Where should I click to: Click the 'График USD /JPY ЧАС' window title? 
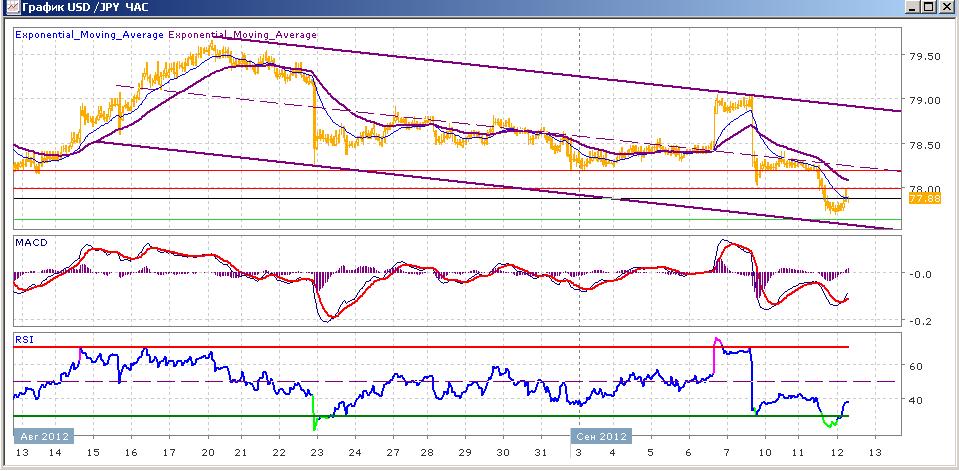tap(84, 7)
